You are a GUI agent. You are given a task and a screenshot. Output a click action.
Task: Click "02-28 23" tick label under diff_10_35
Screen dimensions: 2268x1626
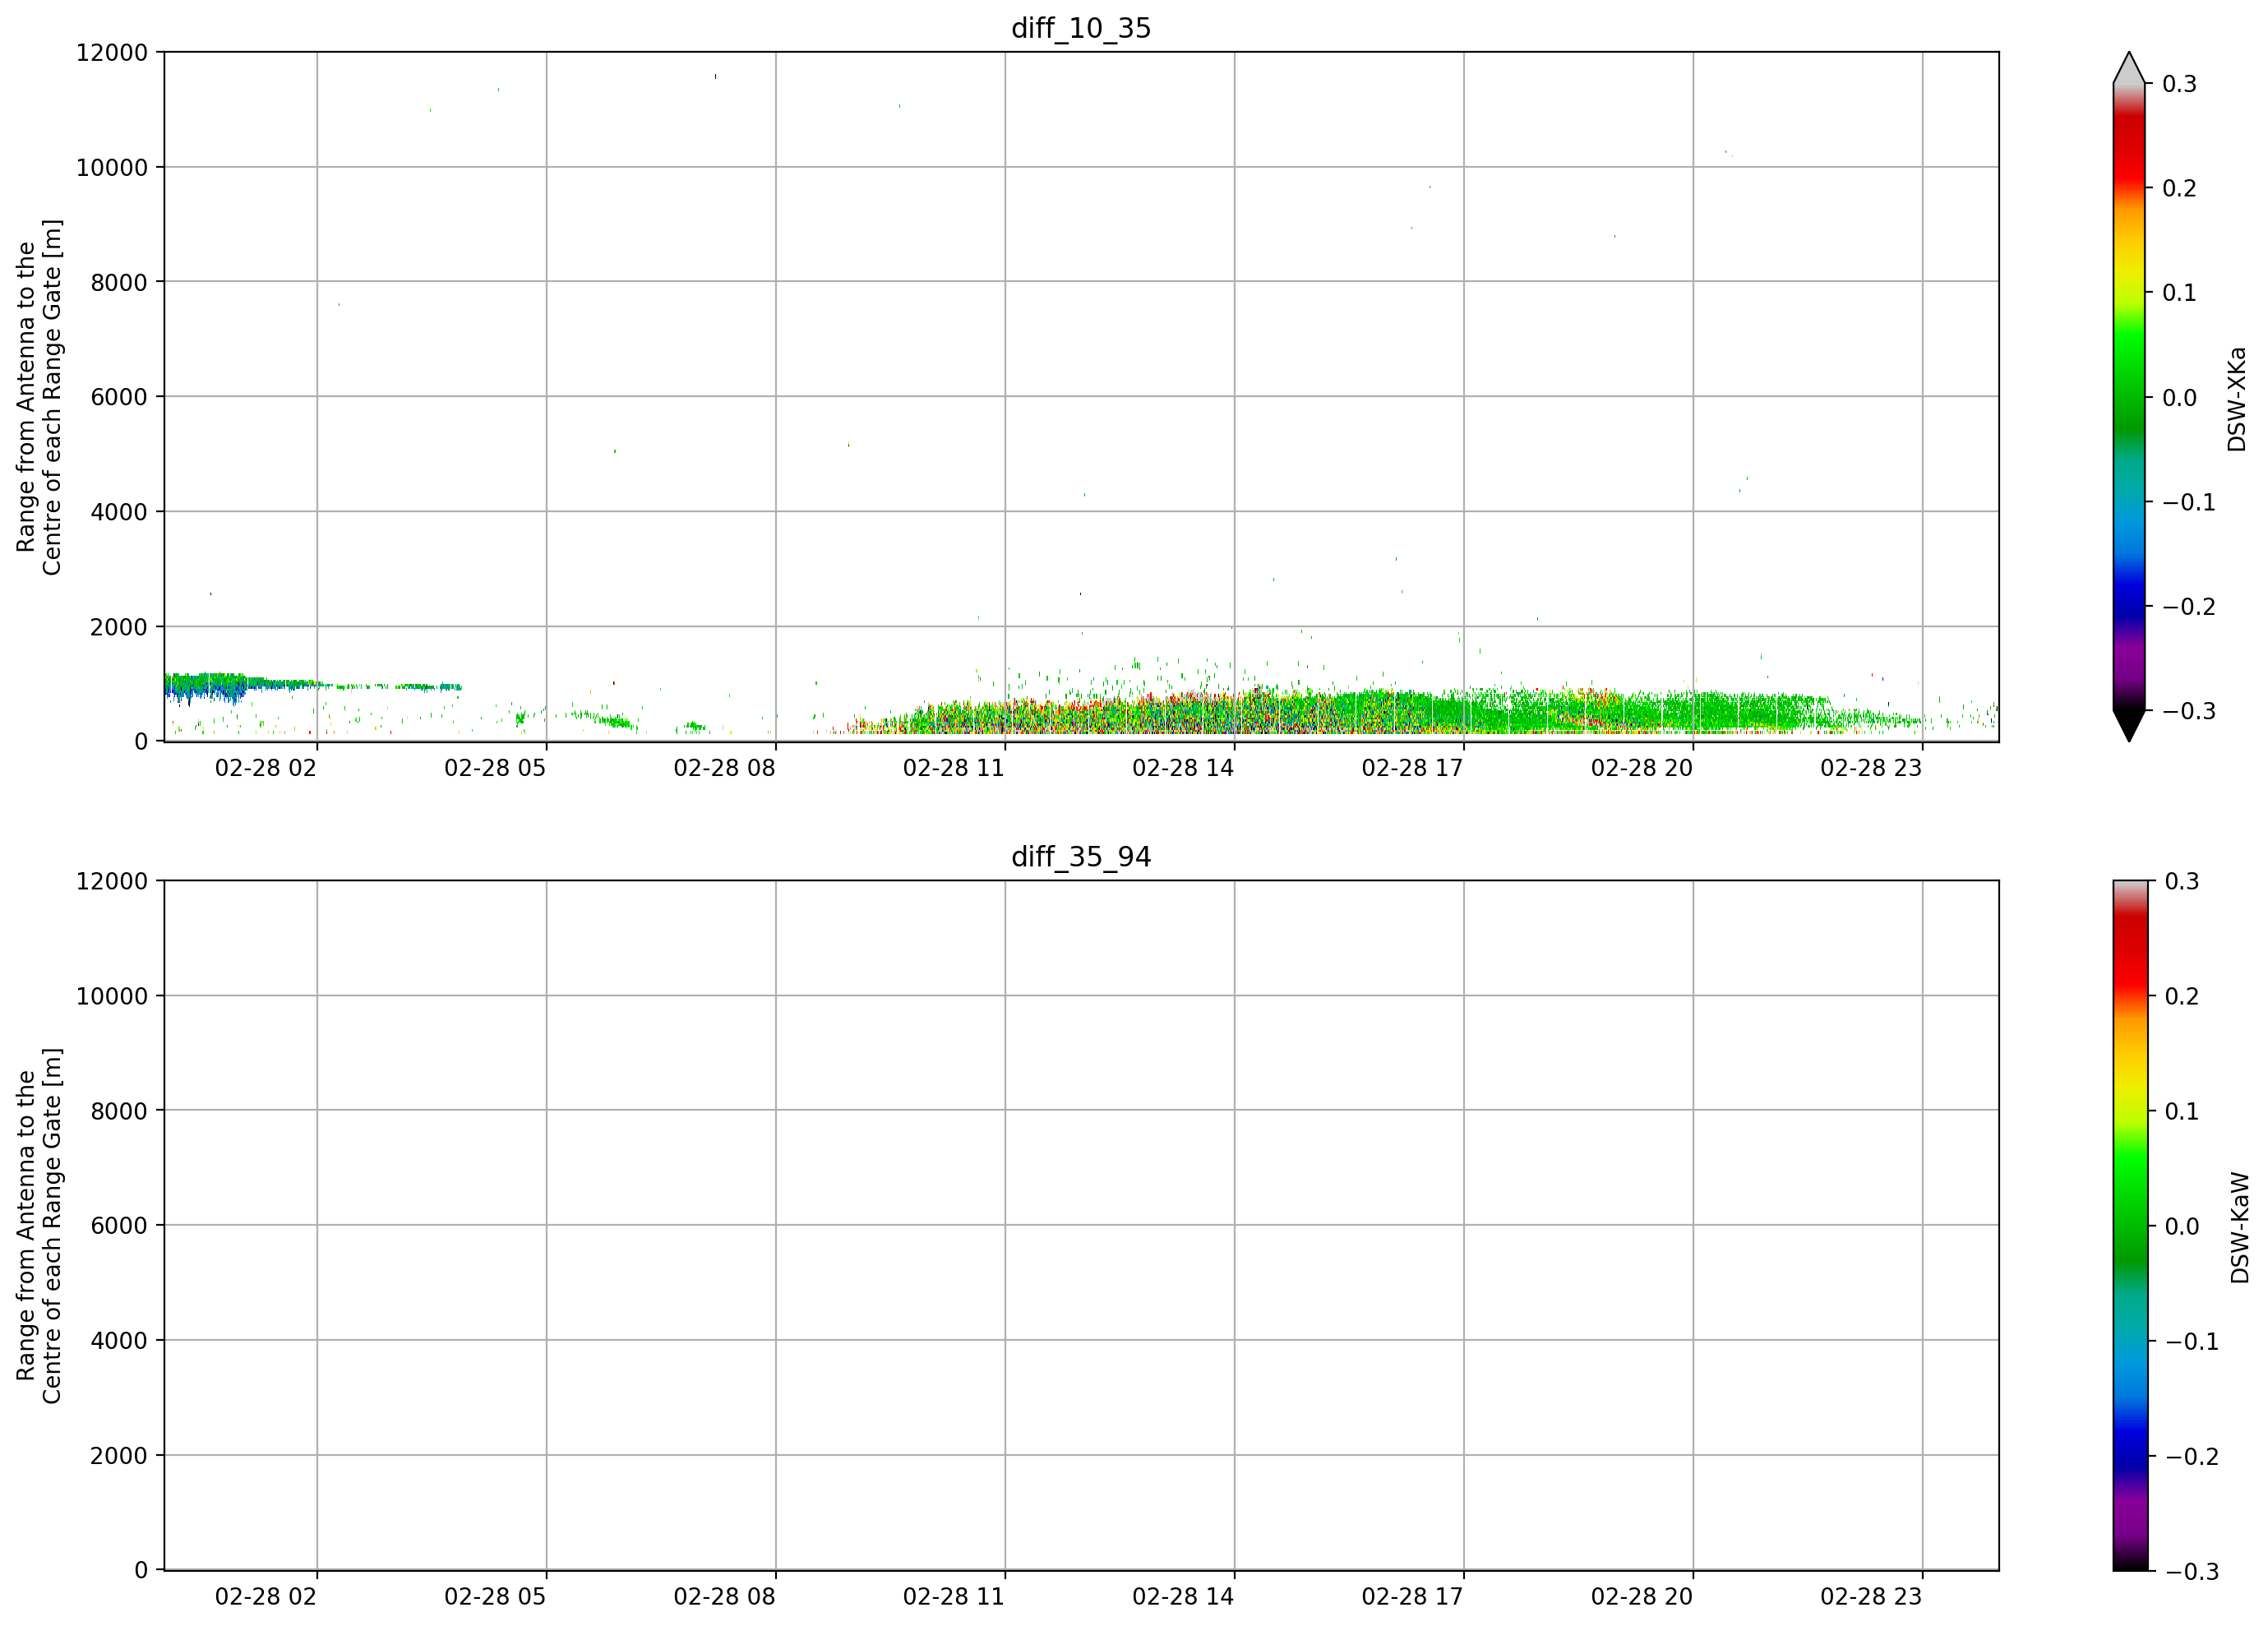point(1871,768)
